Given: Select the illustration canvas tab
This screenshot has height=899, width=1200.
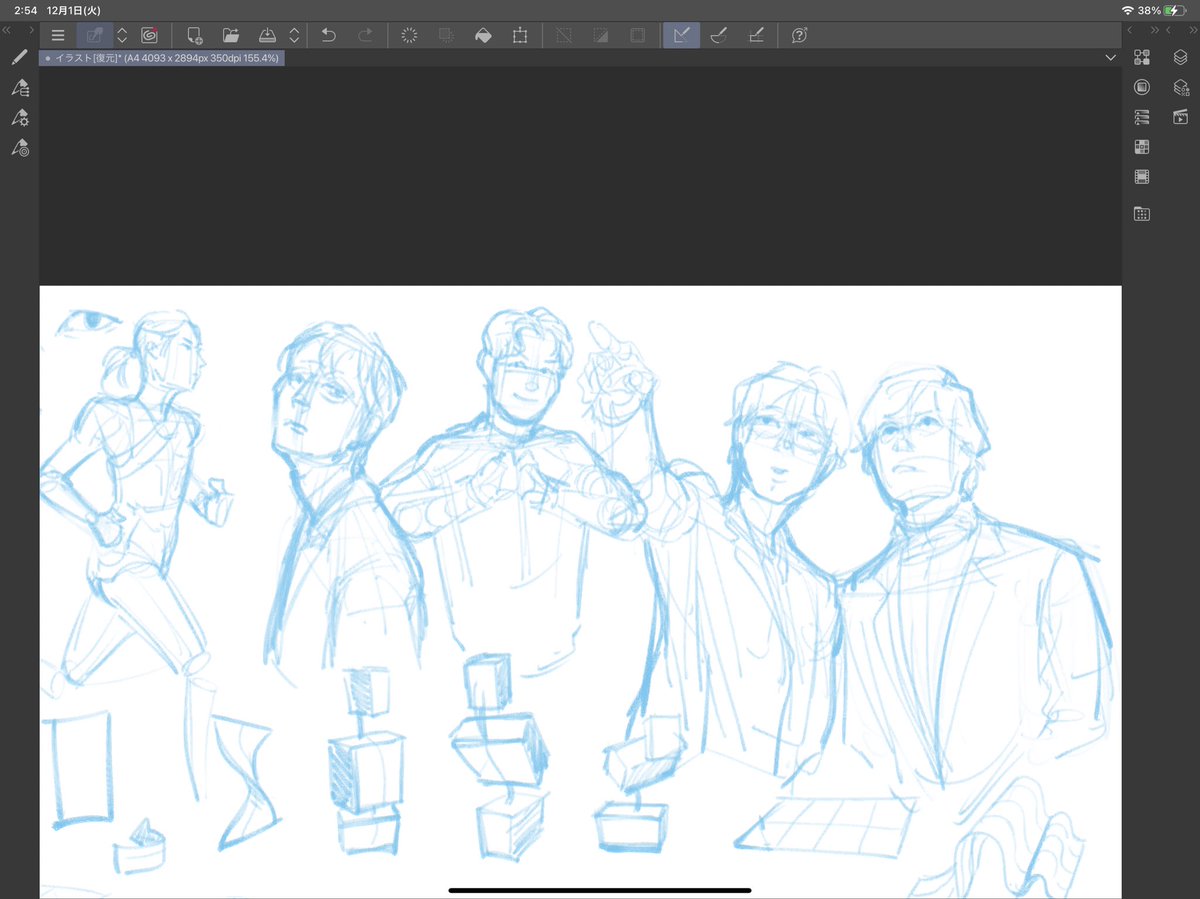Looking at the screenshot, I should pyautogui.click(x=162, y=58).
